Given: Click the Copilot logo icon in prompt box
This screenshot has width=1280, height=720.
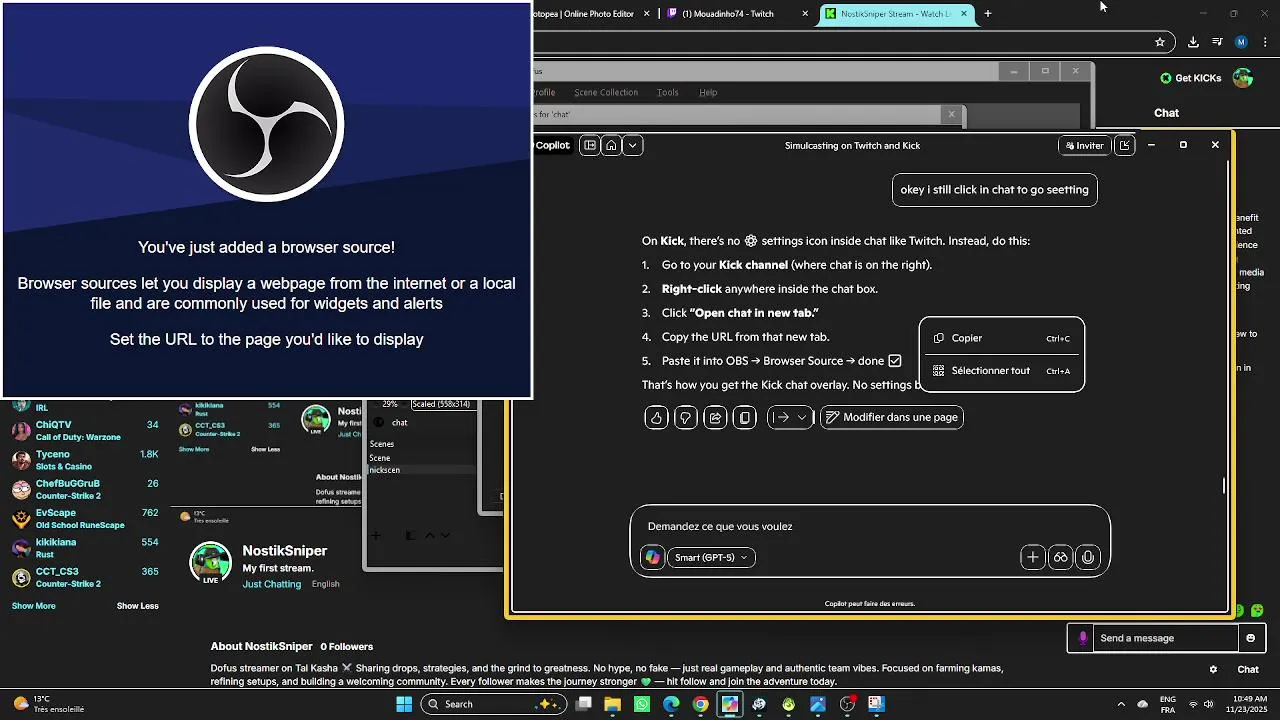Looking at the screenshot, I should (x=653, y=557).
